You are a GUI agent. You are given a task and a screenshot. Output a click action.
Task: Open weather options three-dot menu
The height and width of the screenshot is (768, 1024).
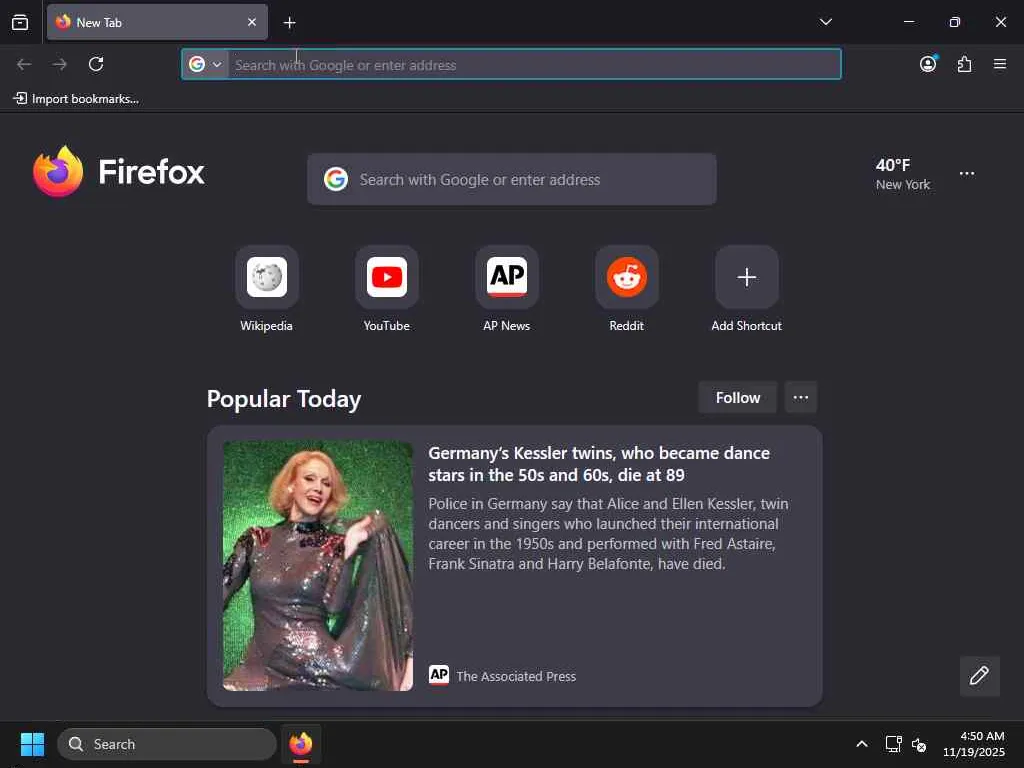[x=967, y=174]
